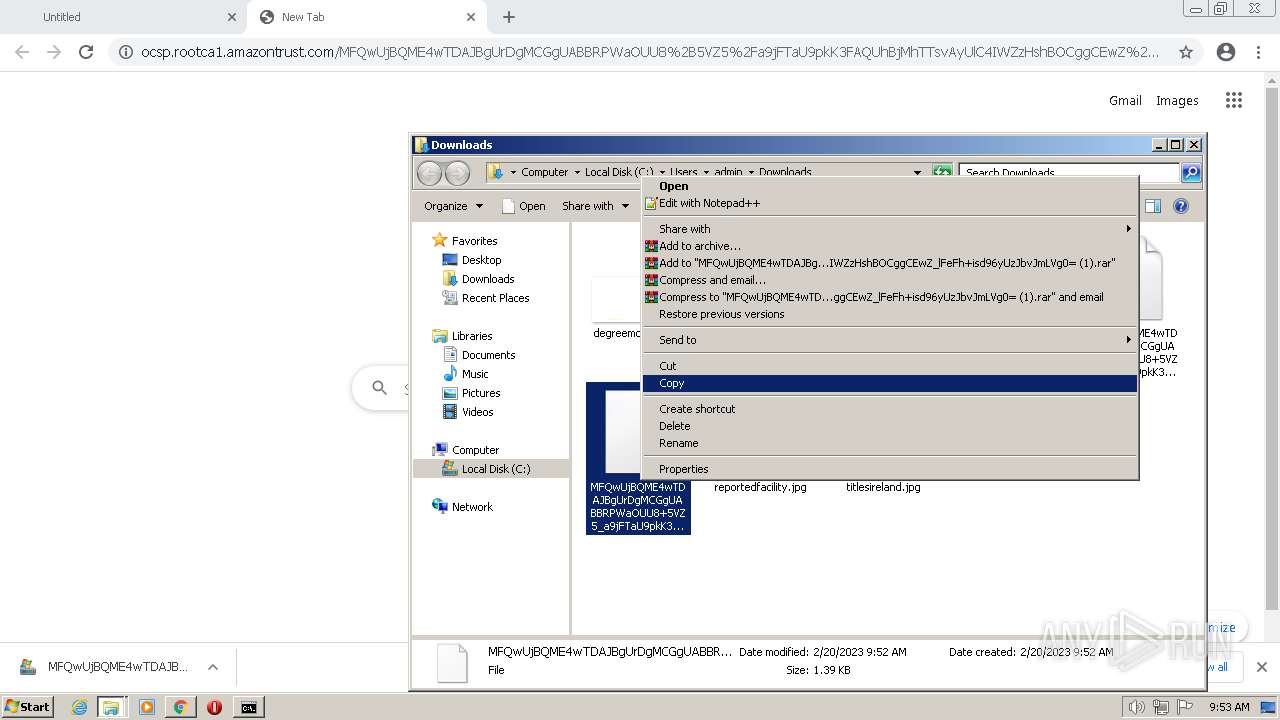Select Libraries in navigation pane
Image resolution: width=1280 pixels, height=720 pixels.
(x=462, y=336)
